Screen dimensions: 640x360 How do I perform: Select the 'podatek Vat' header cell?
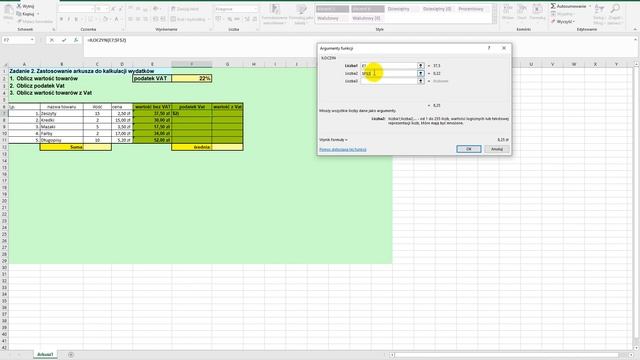(x=191, y=107)
